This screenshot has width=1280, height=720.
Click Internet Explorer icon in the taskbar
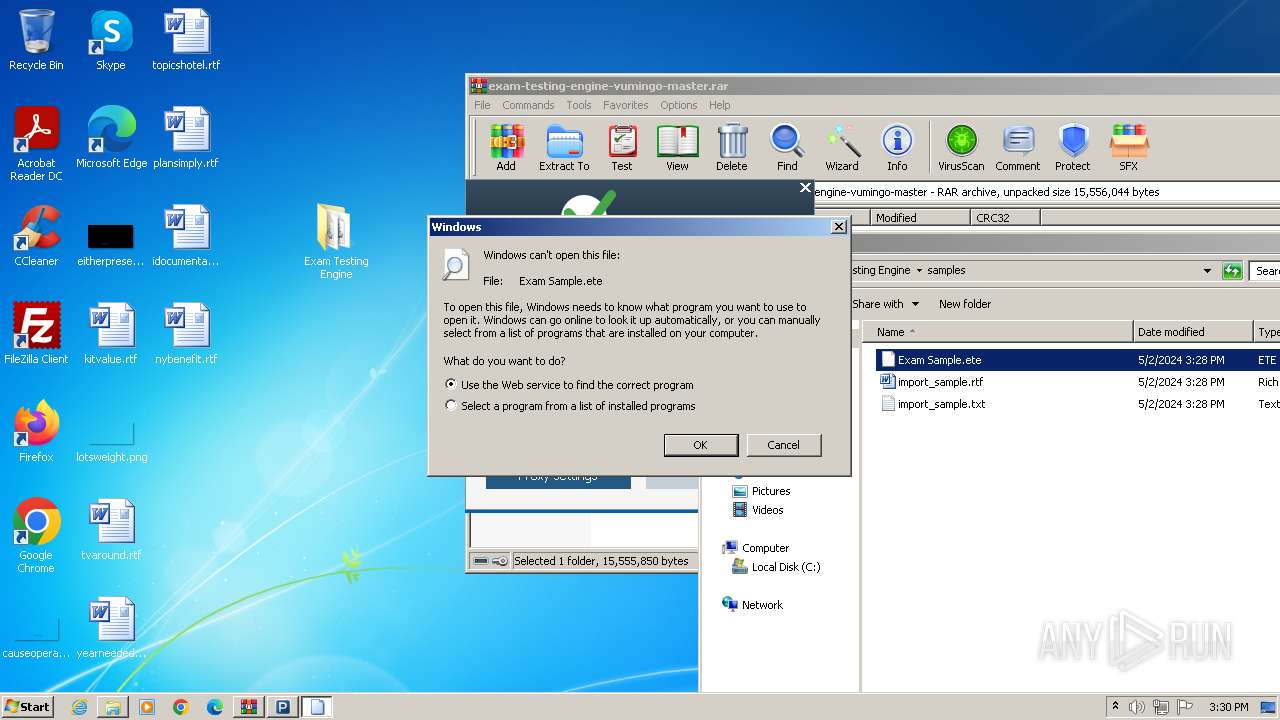79,707
